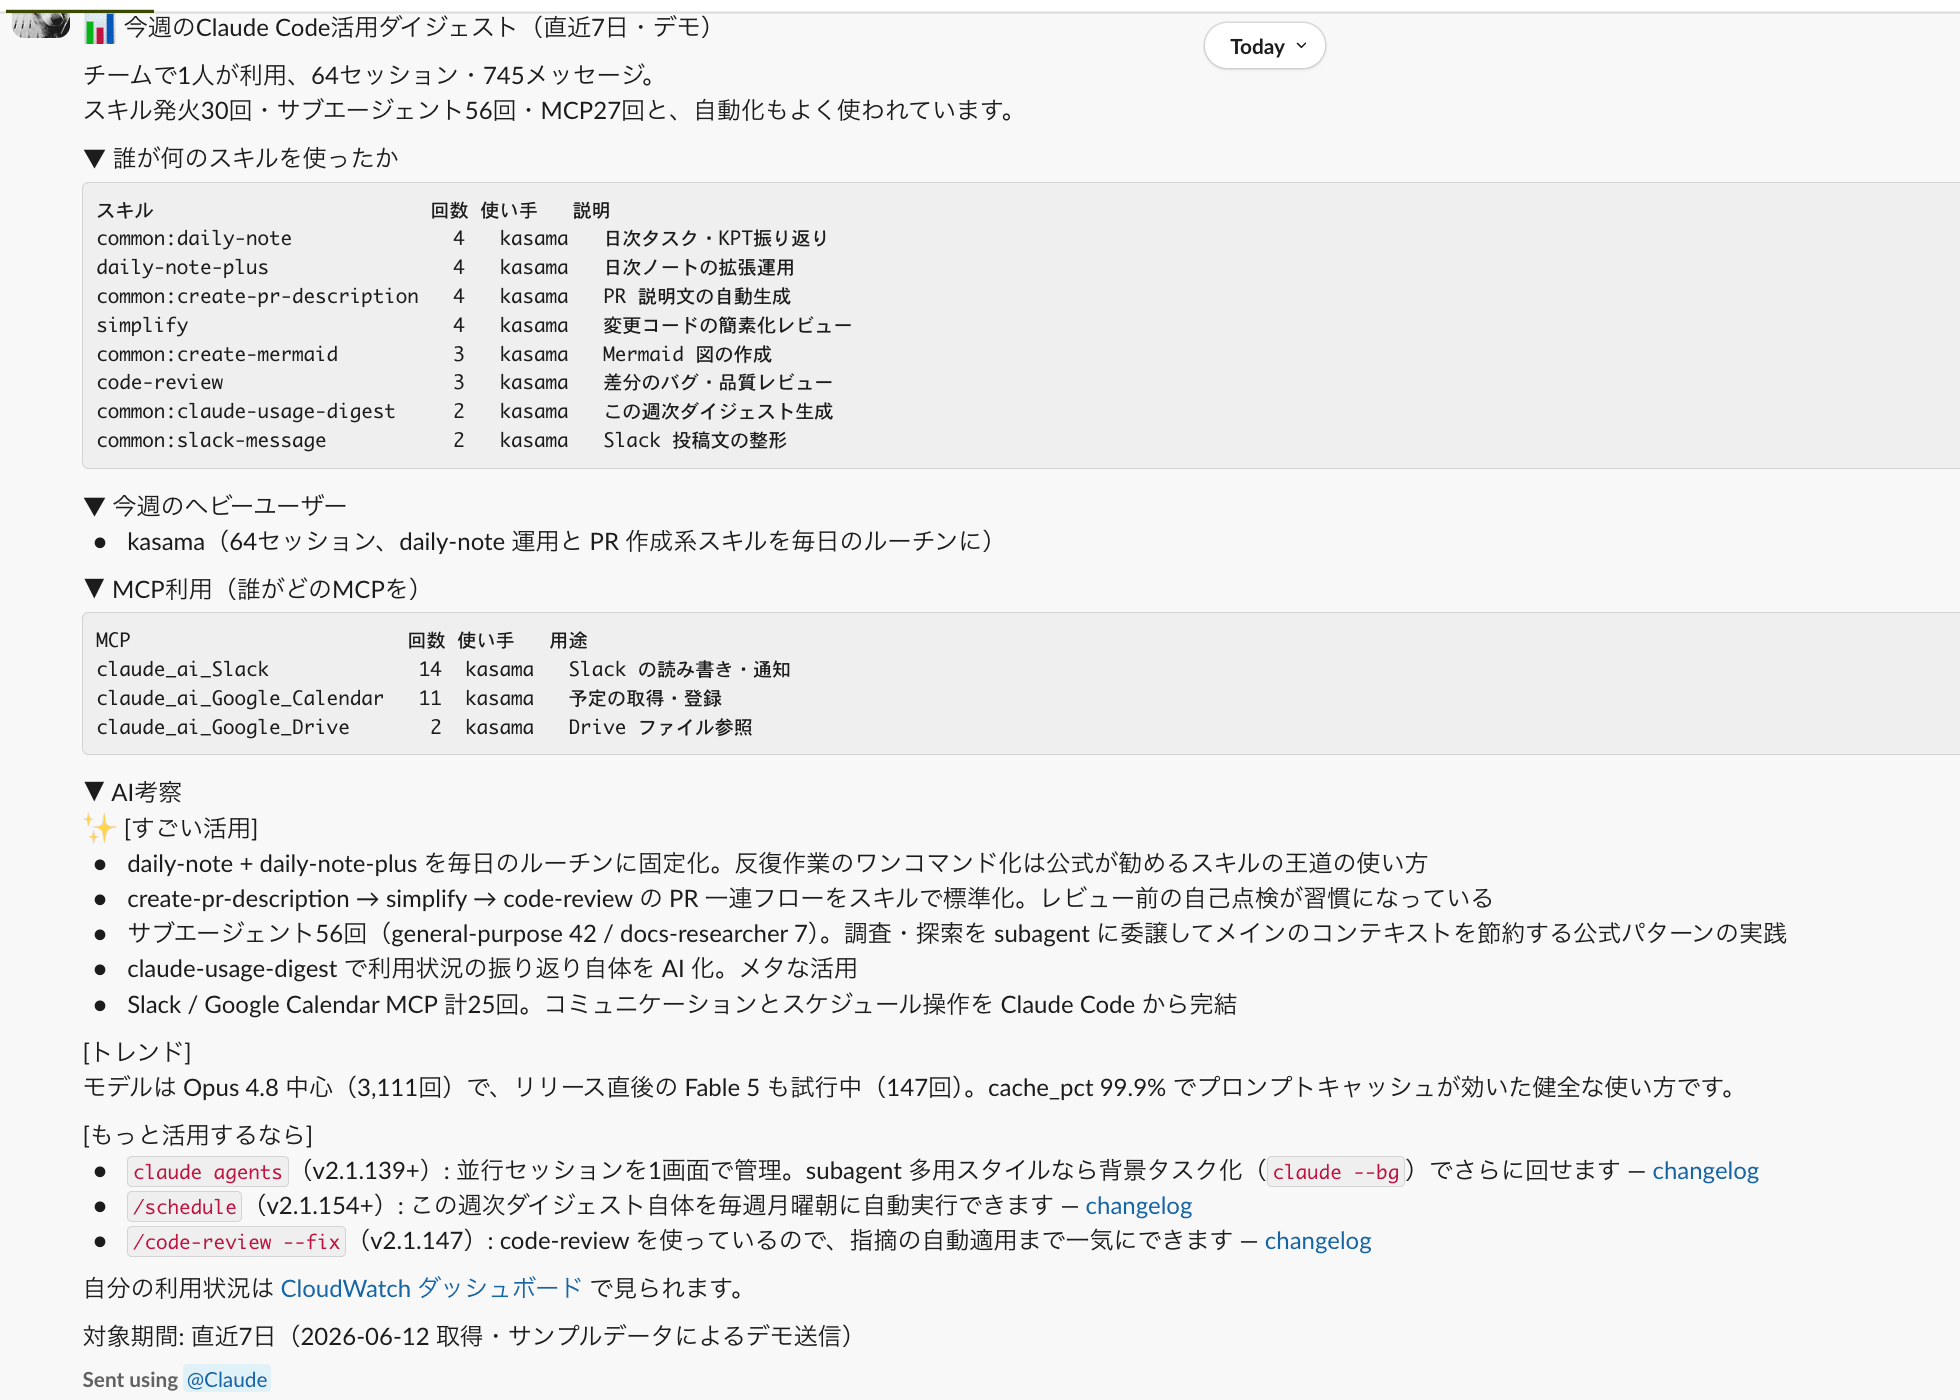Select the simplify skill cell in the table
Image resolution: width=1960 pixels, height=1400 pixels.
[142, 325]
